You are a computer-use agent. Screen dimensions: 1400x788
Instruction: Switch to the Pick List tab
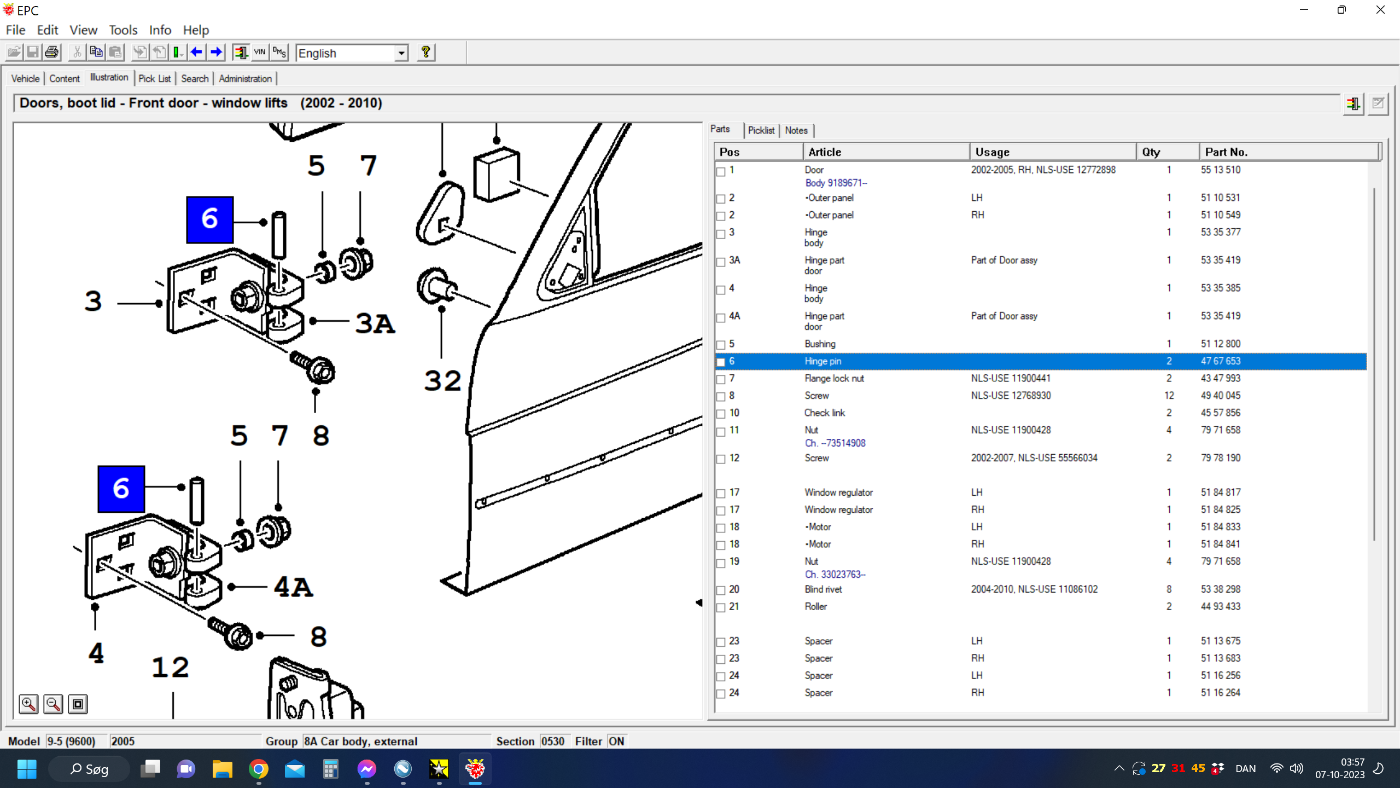point(155,79)
